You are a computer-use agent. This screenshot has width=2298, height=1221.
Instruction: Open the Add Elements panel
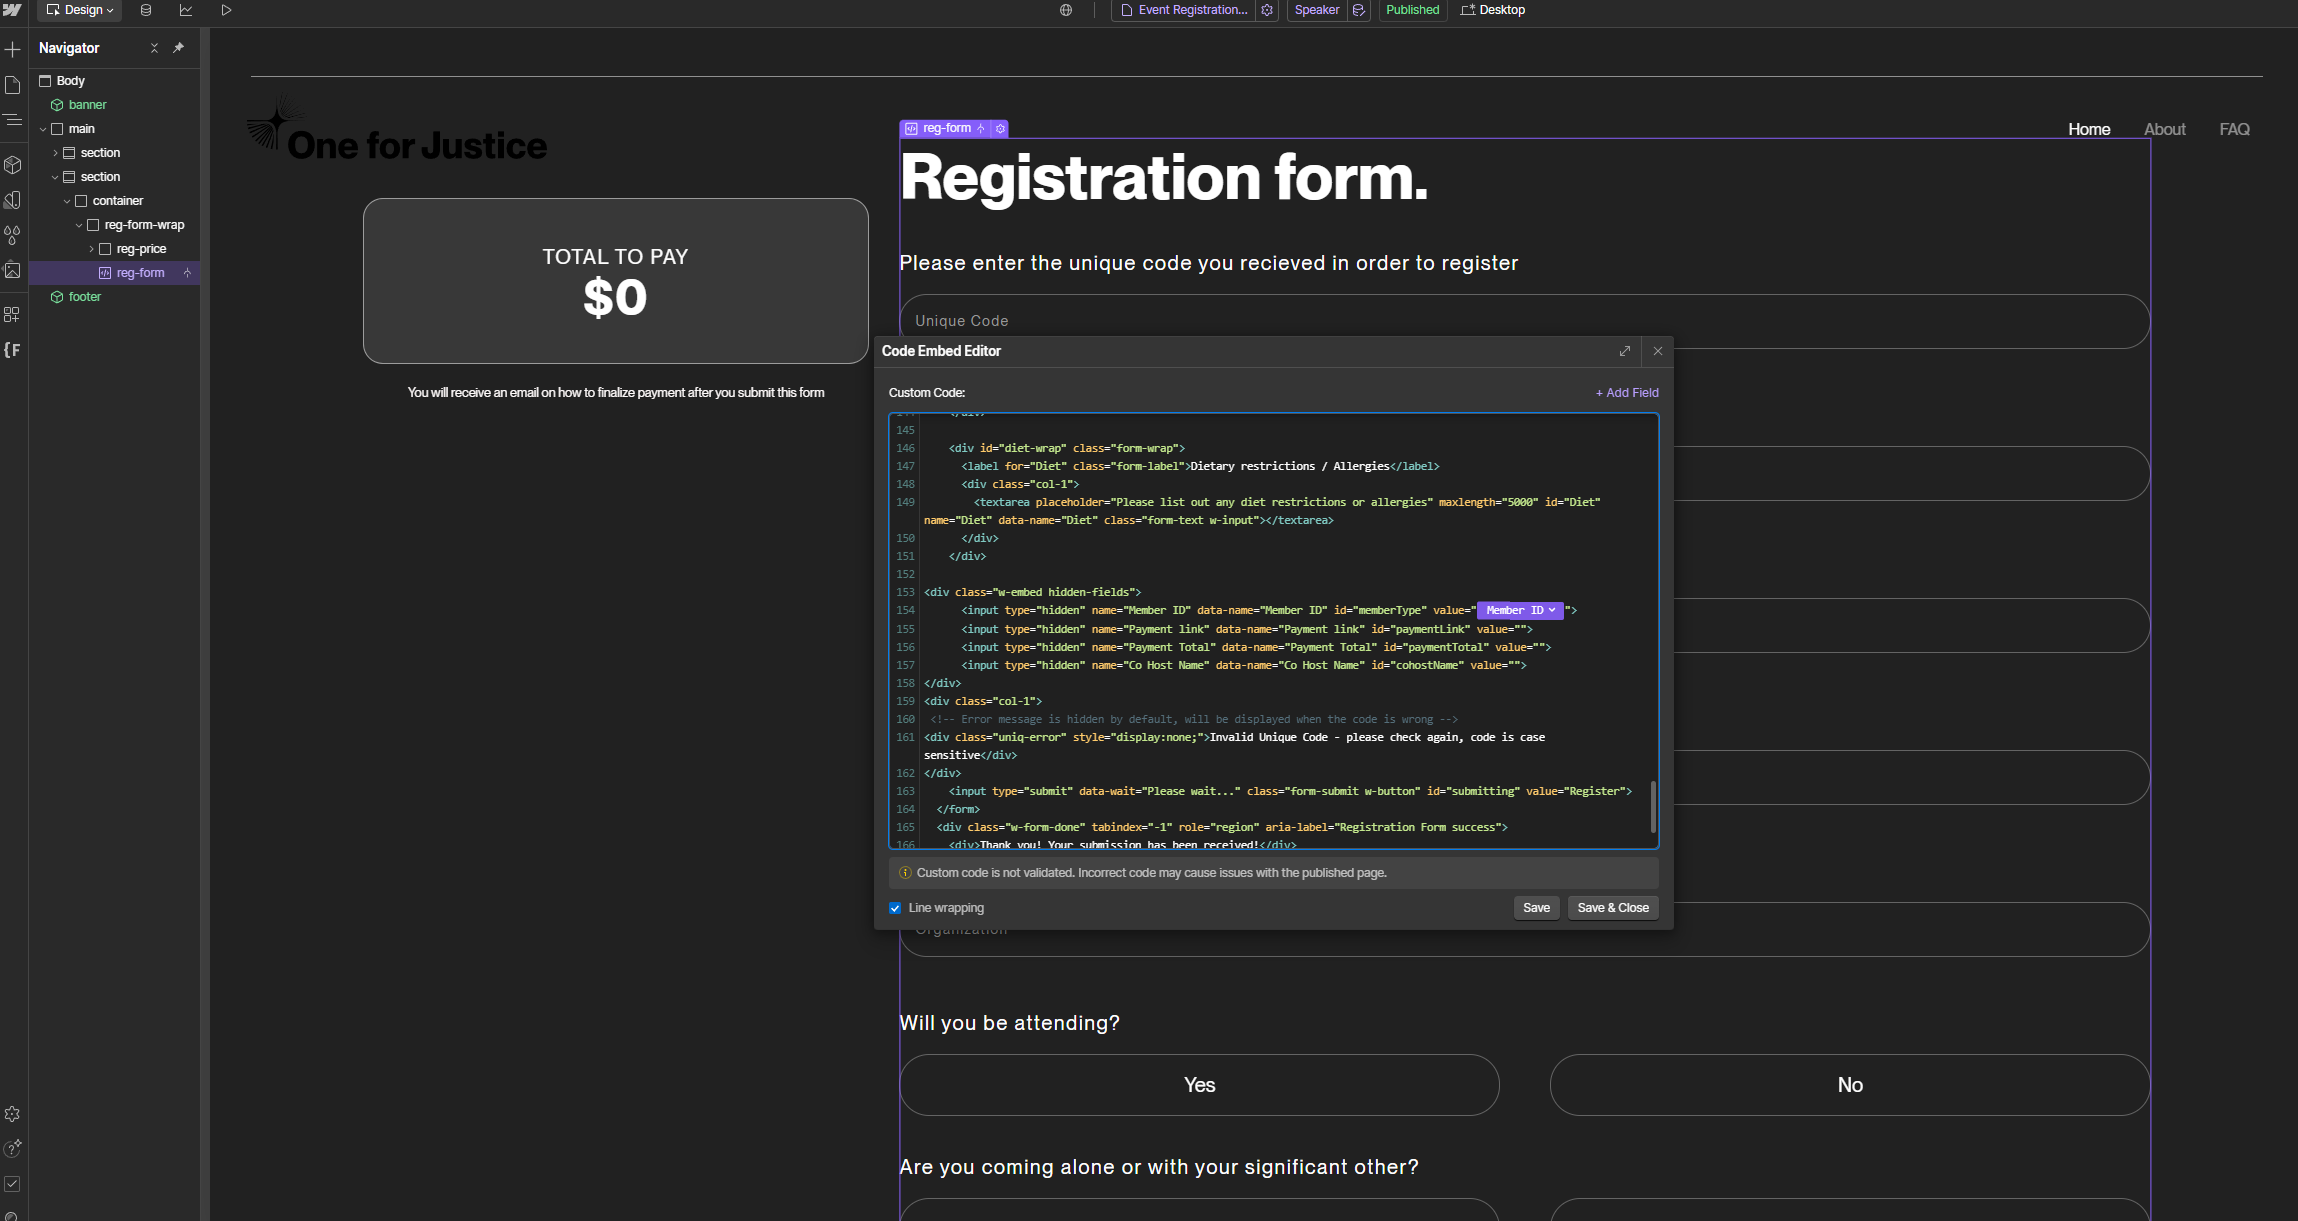click(13, 49)
